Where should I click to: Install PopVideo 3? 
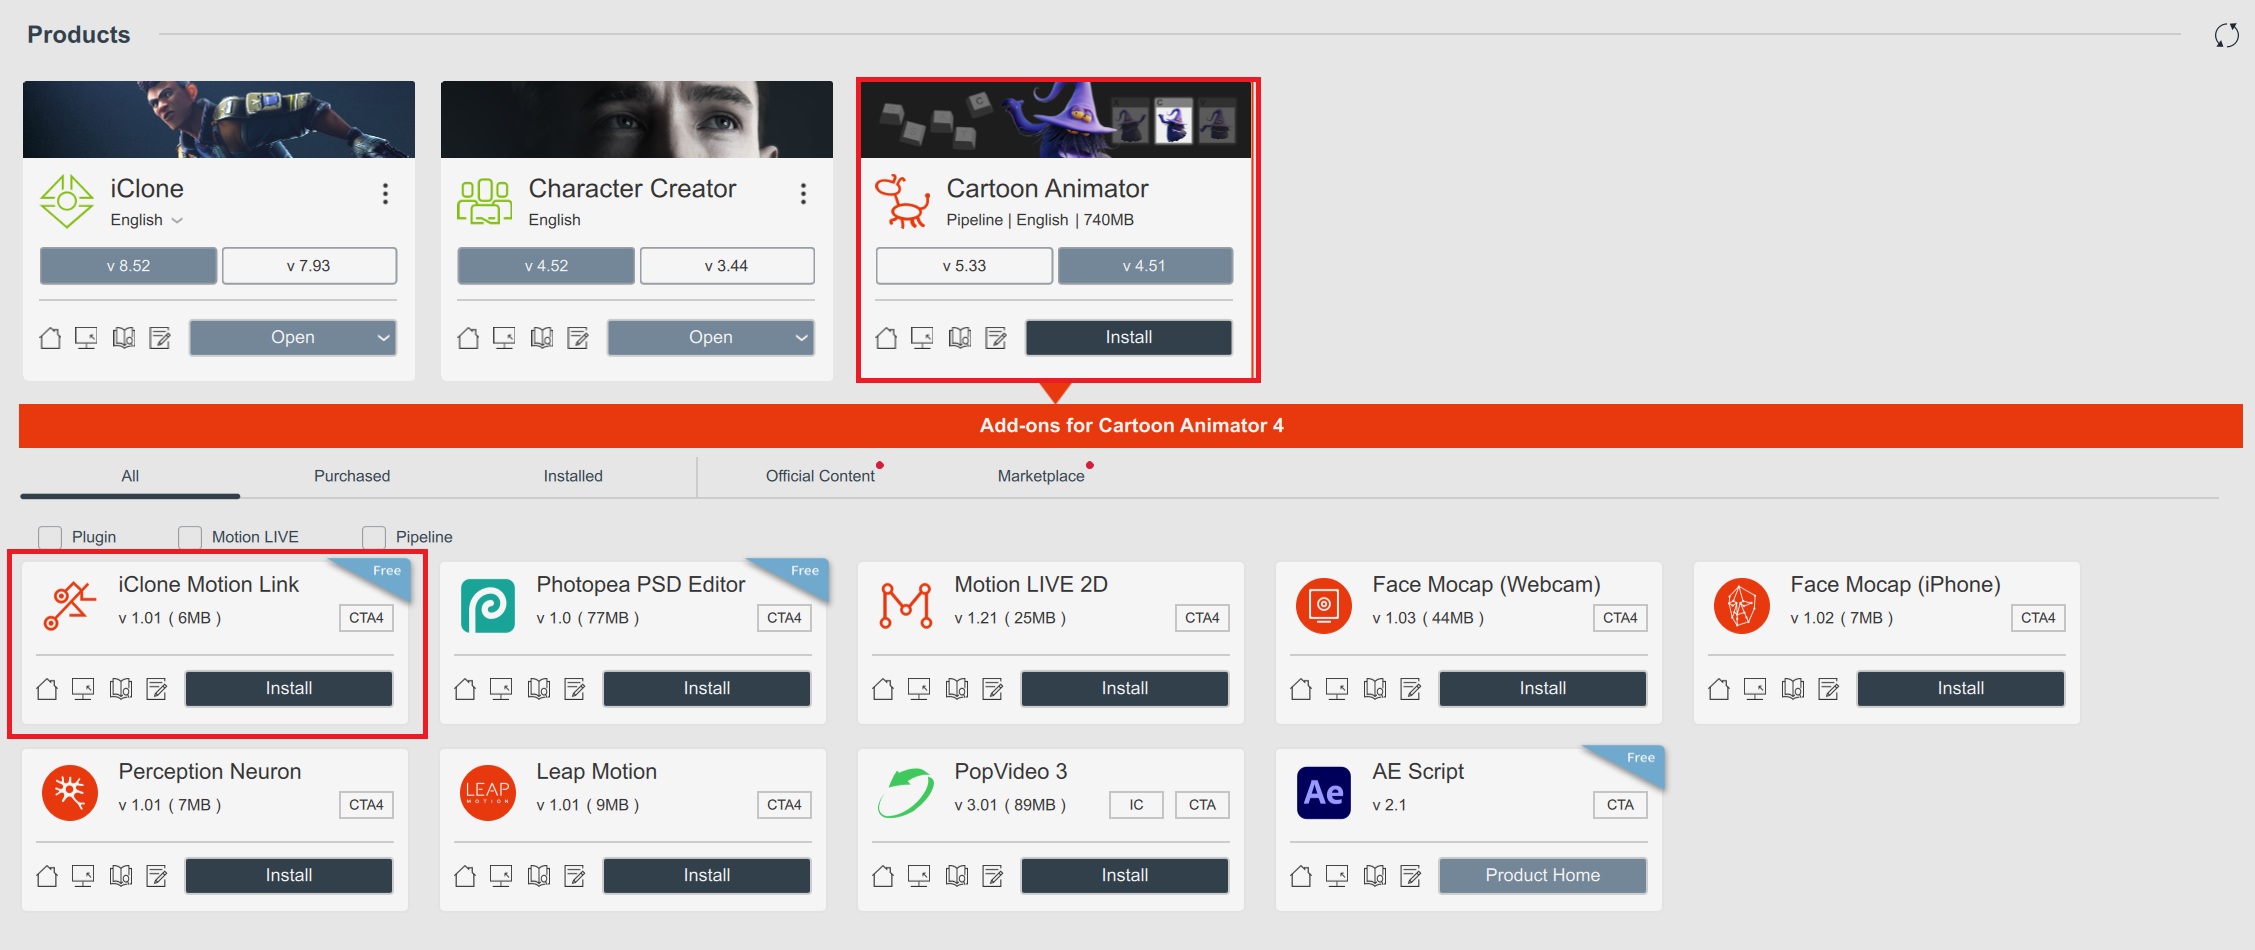[1125, 876]
